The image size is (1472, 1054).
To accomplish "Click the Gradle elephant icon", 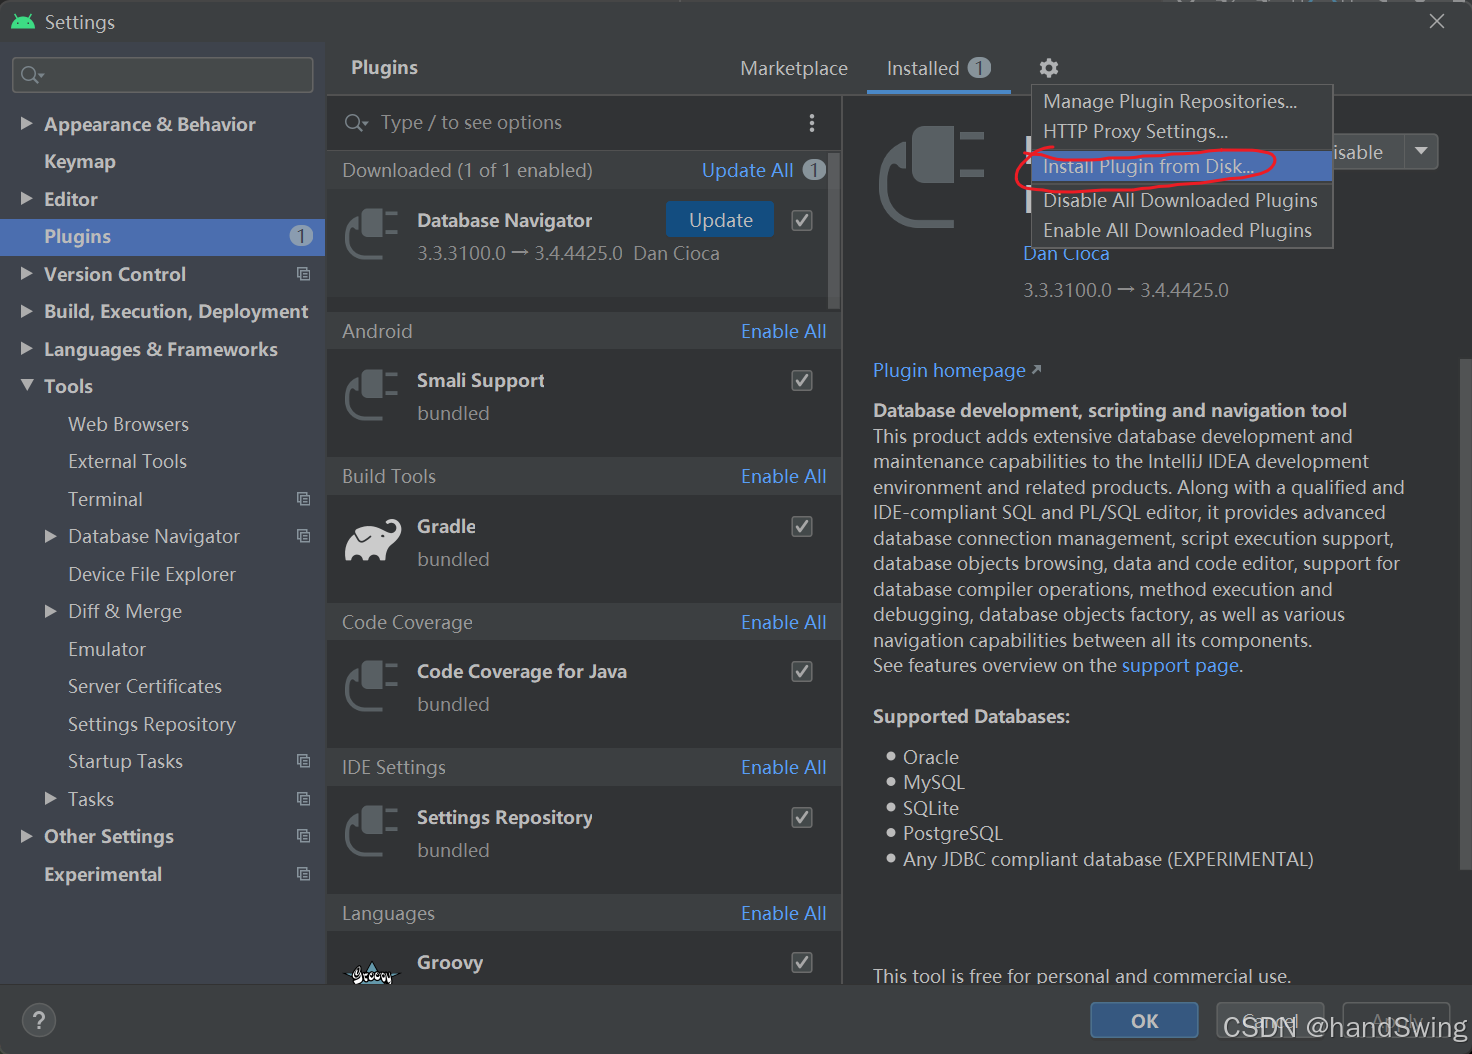I will [372, 541].
